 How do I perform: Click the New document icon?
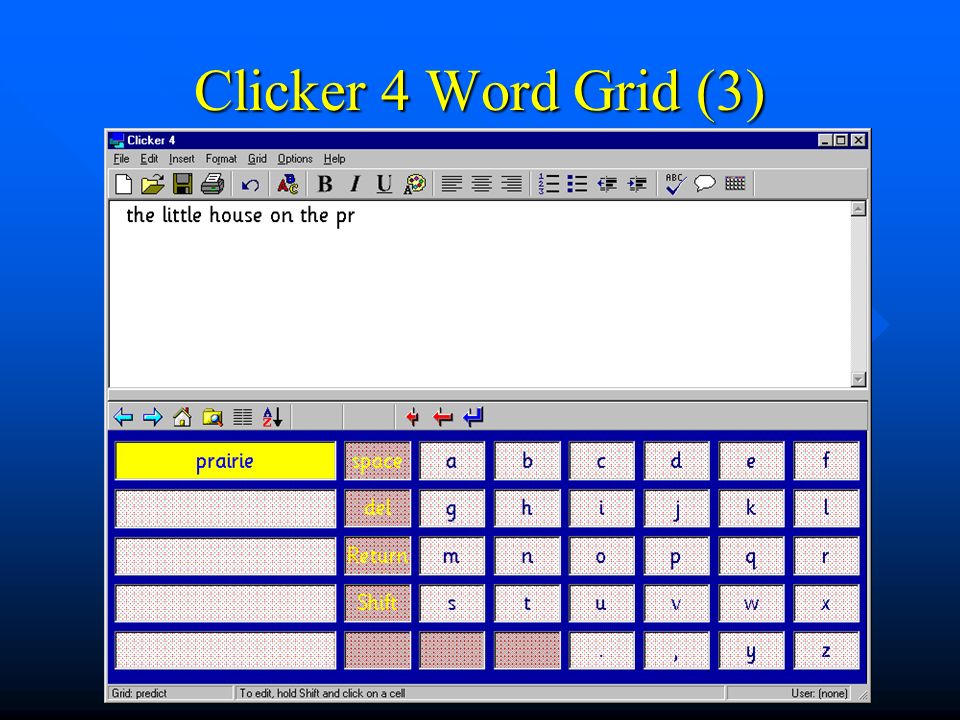tap(124, 184)
